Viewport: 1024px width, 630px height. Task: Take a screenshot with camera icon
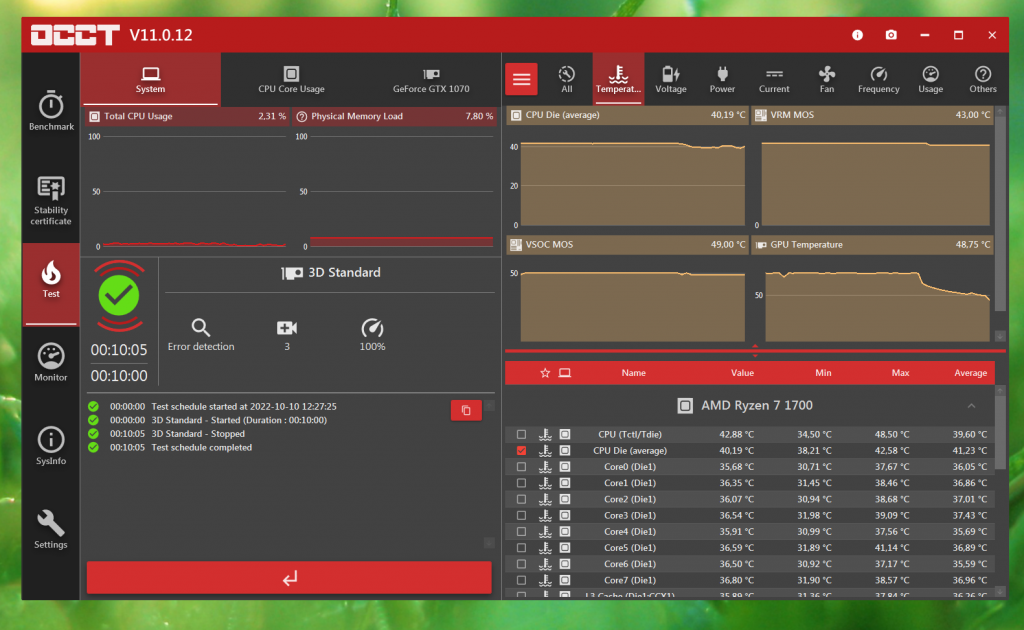pyautogui.click(x=891, y=35)
